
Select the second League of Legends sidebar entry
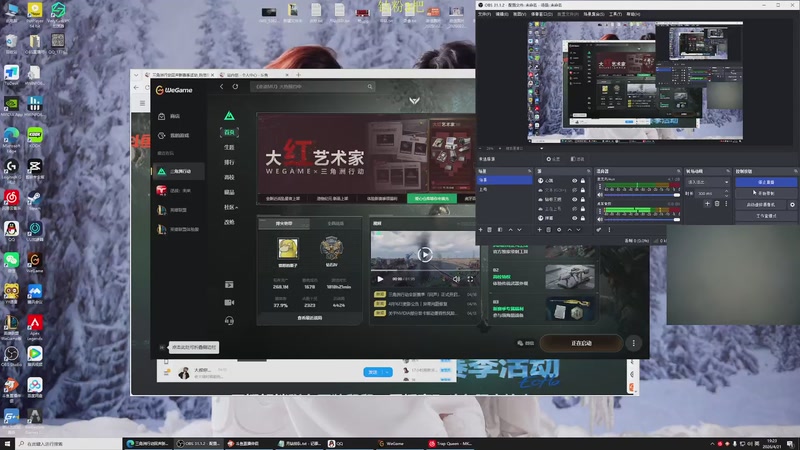point(177,229)
